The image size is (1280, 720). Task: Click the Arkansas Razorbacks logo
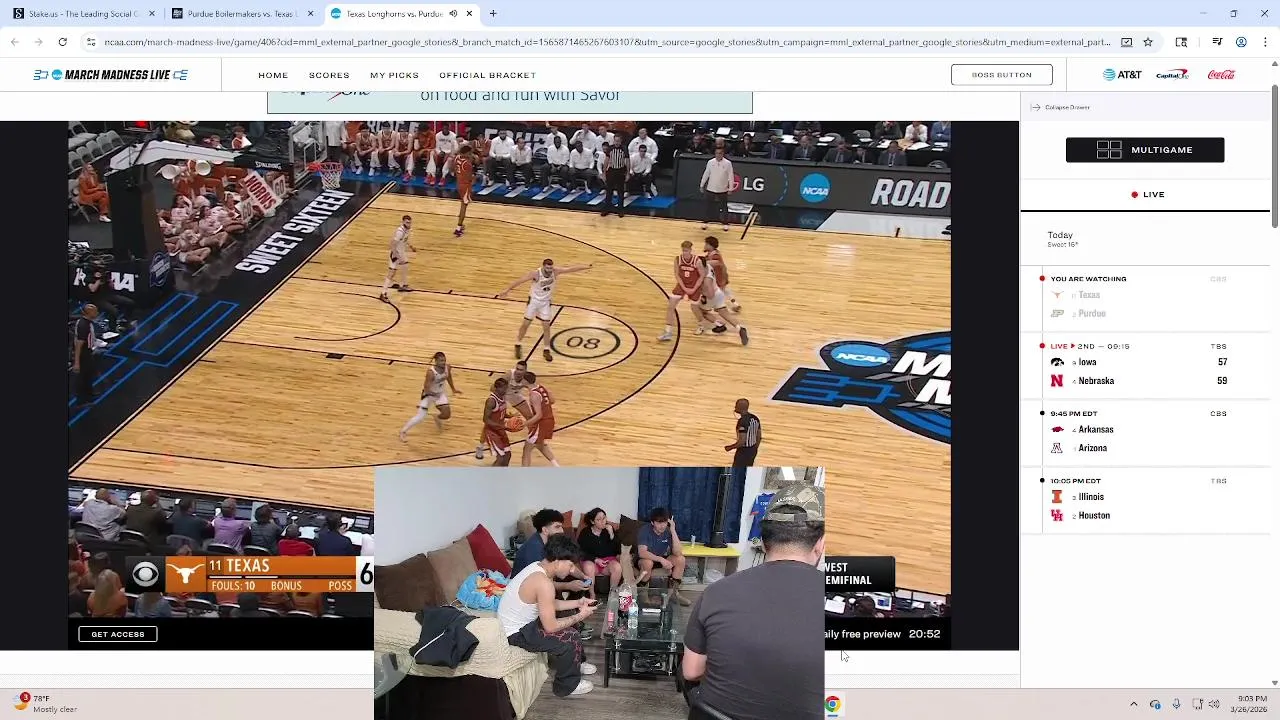click(1057, 429)
